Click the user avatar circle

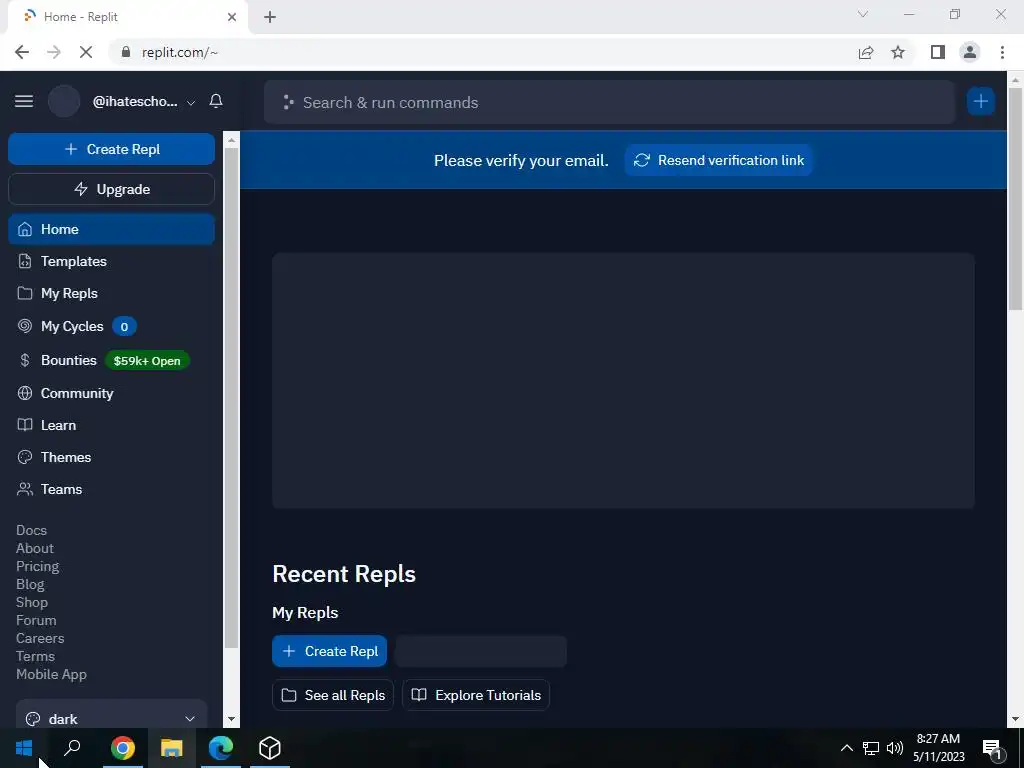(64, 101)
